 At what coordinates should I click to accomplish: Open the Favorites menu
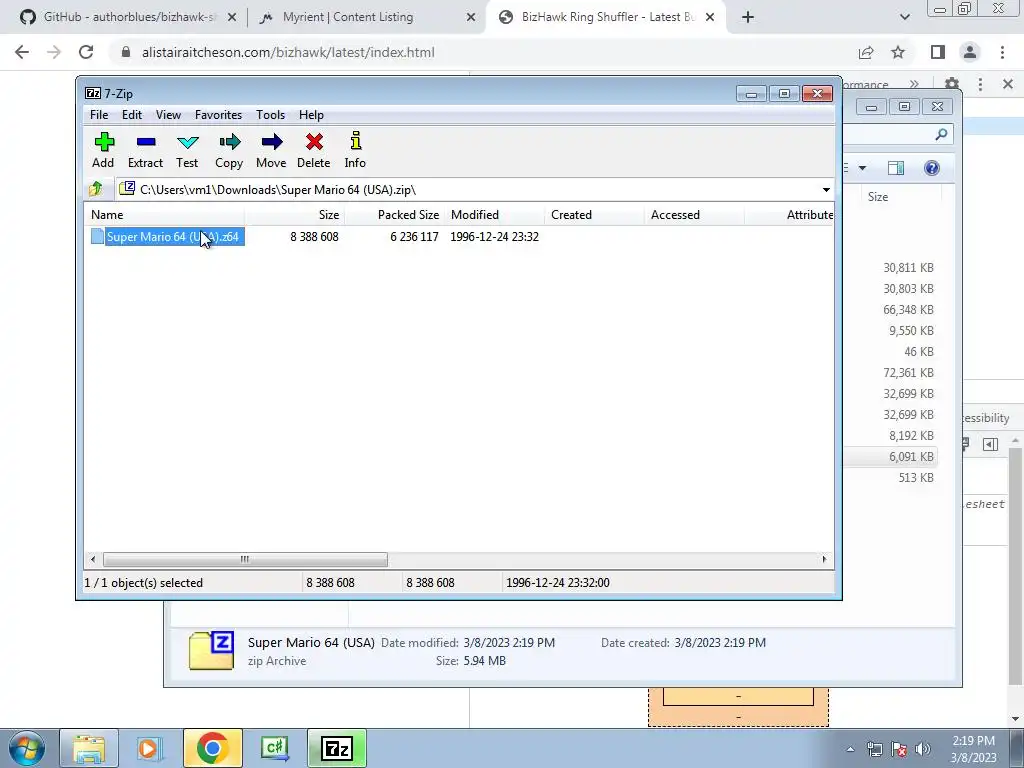[218, 115]
